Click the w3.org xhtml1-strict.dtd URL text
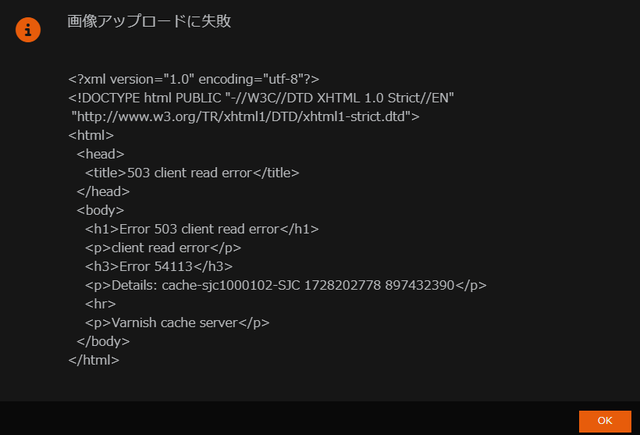Image resolution: width=640 pixels, height=435 pixels. [245, 117]
